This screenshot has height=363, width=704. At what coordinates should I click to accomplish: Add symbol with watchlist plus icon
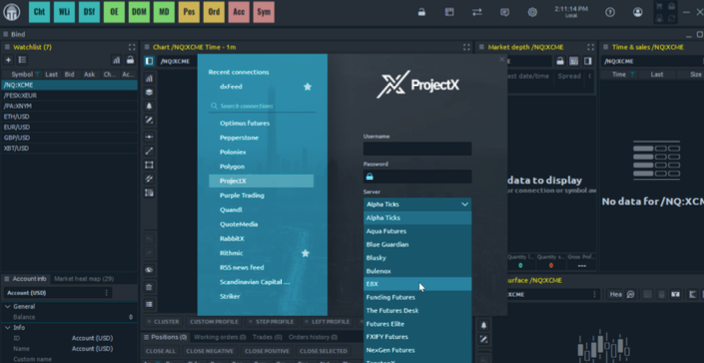[9, 60]
